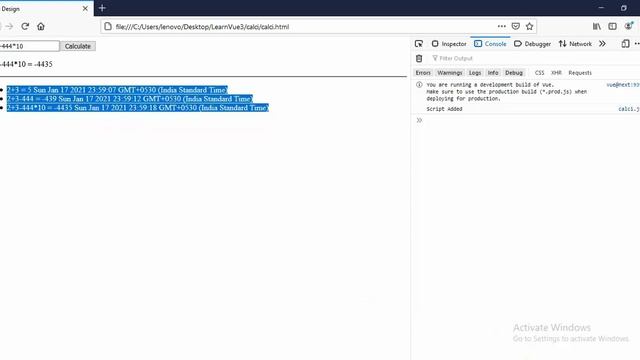The width and height of the screenshot is (640, 360).
Task: Clear the console output trash icon
Action: coord(419,58)
